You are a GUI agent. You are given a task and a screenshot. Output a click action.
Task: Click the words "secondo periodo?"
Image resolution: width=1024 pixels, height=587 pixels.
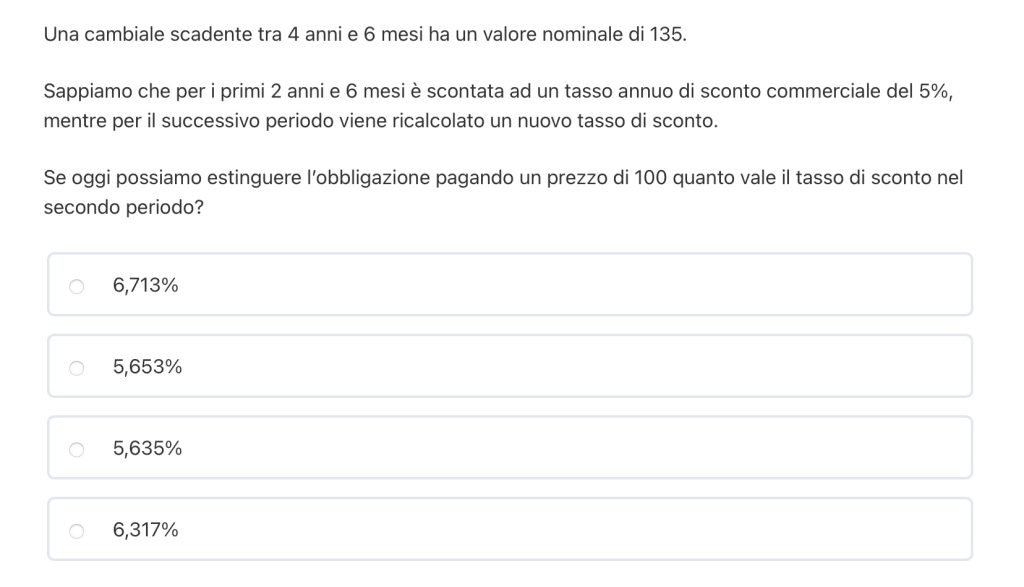(117, 208)
